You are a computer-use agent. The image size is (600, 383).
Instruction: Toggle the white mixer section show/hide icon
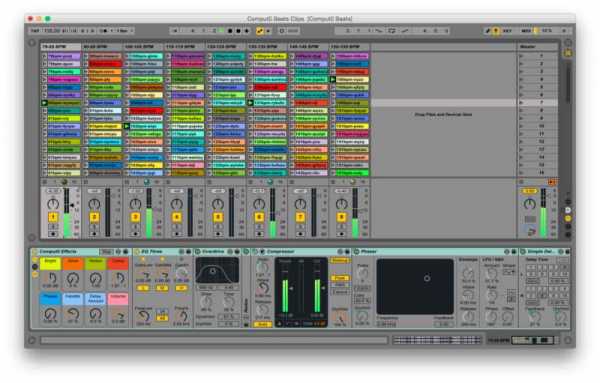568,210
